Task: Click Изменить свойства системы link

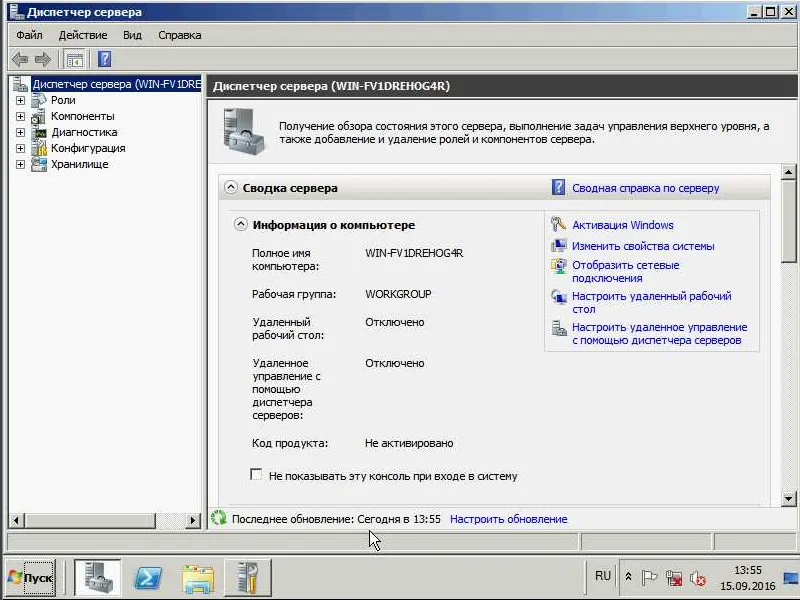Action: (643, 246)
